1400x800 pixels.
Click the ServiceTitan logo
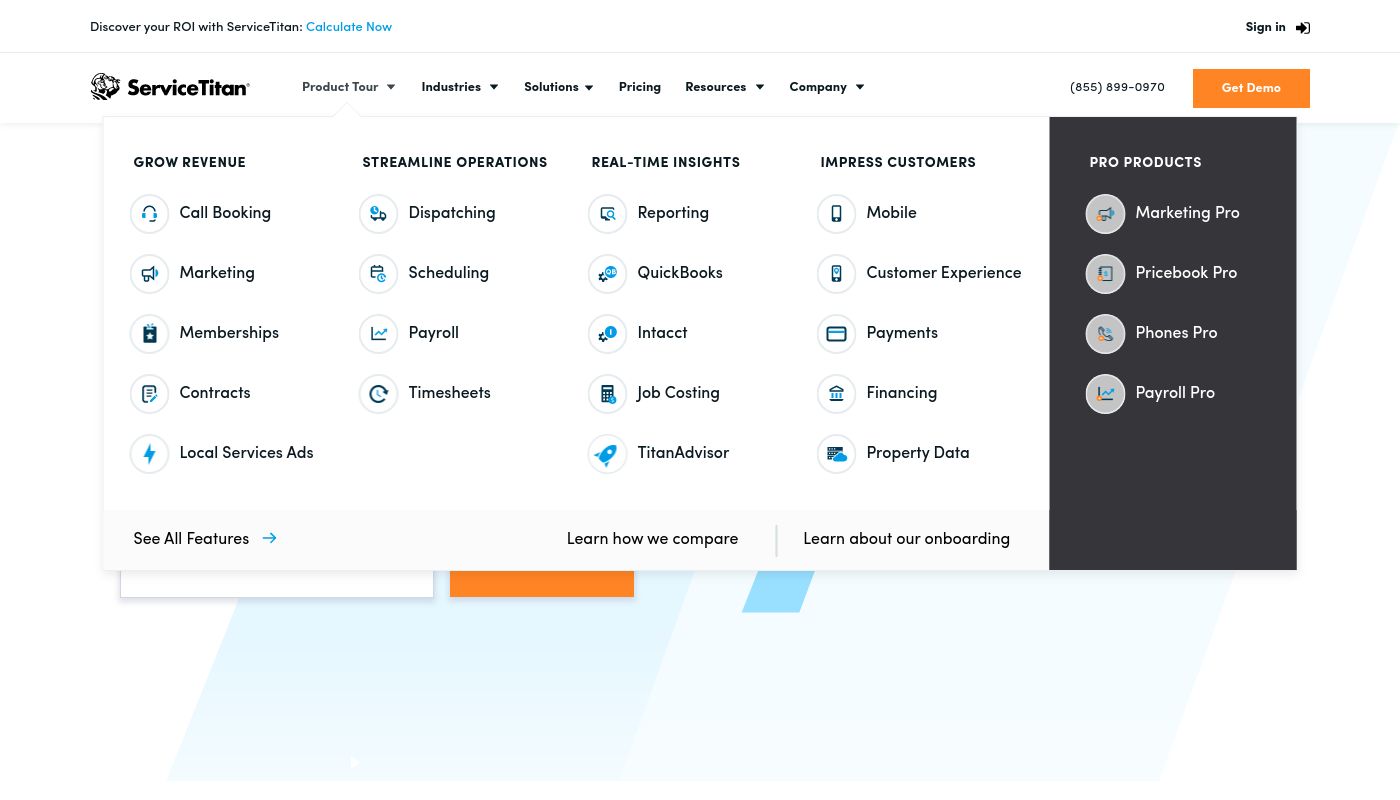click(170, 87)
